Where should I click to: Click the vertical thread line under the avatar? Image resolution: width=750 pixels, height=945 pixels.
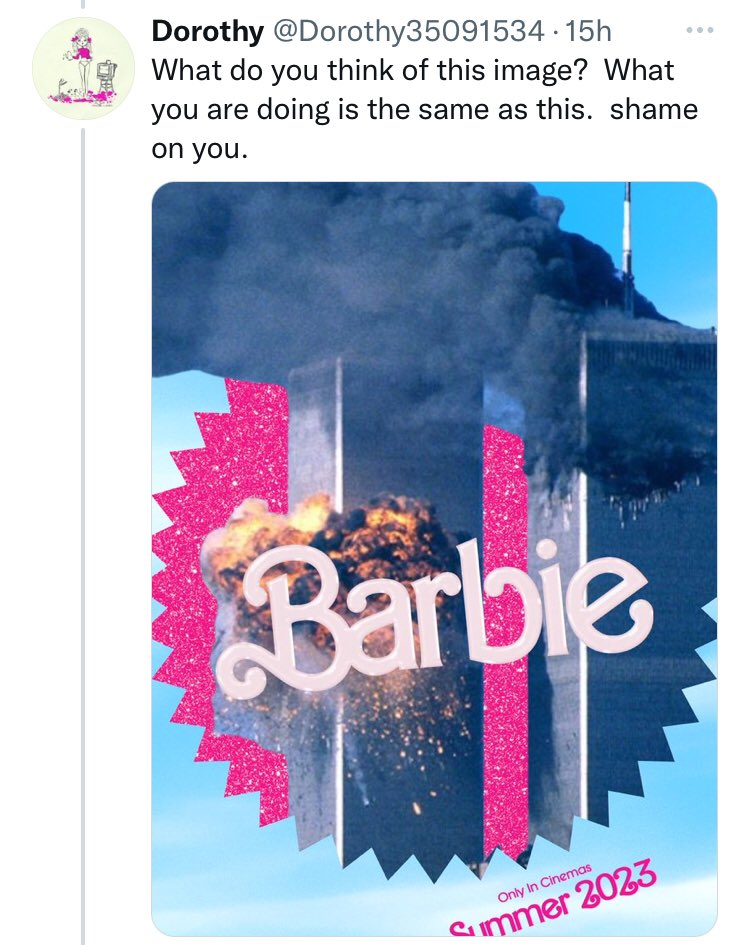[83, 500]
